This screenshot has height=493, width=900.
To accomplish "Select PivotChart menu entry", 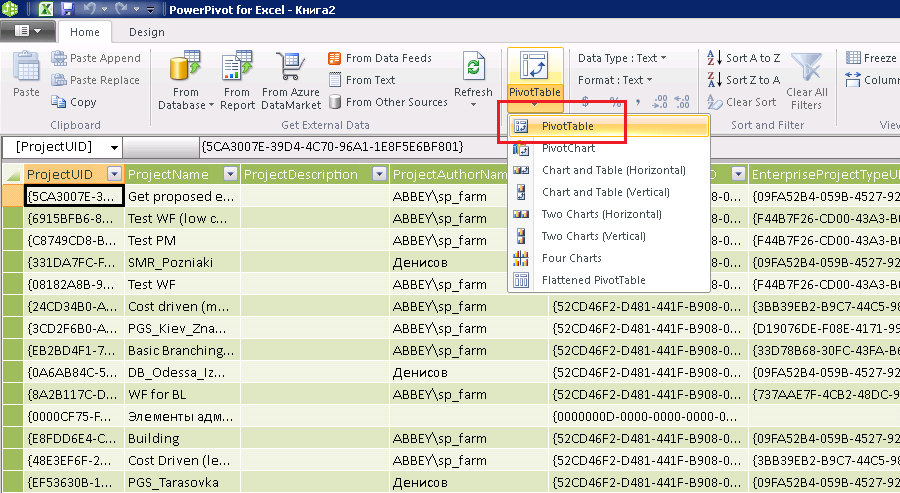I will tap(609, 148).
